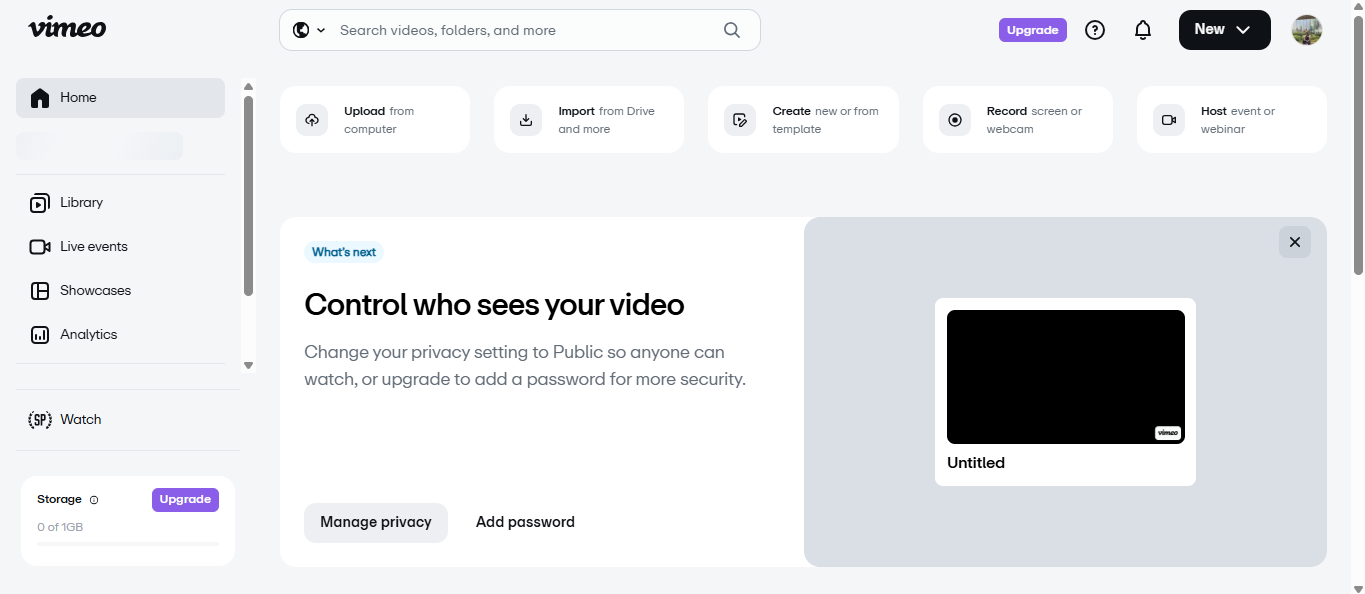Open the Library section
Screen dimensions: 1365x594
81,202
